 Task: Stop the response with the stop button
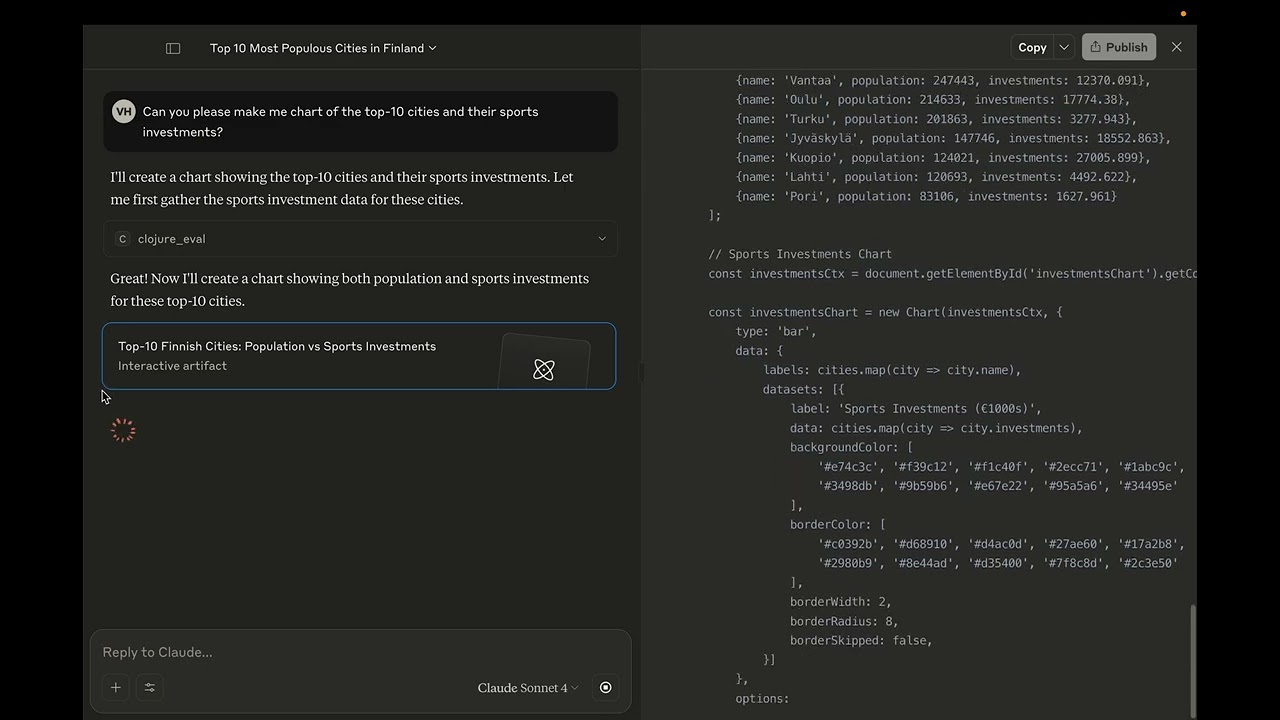coord(605,687)
